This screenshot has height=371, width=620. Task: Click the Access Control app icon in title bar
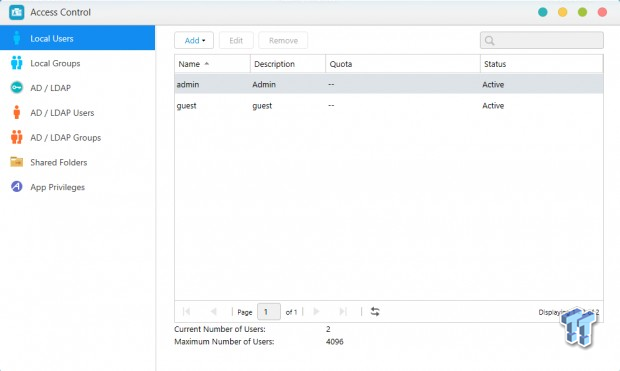point(17,12)
